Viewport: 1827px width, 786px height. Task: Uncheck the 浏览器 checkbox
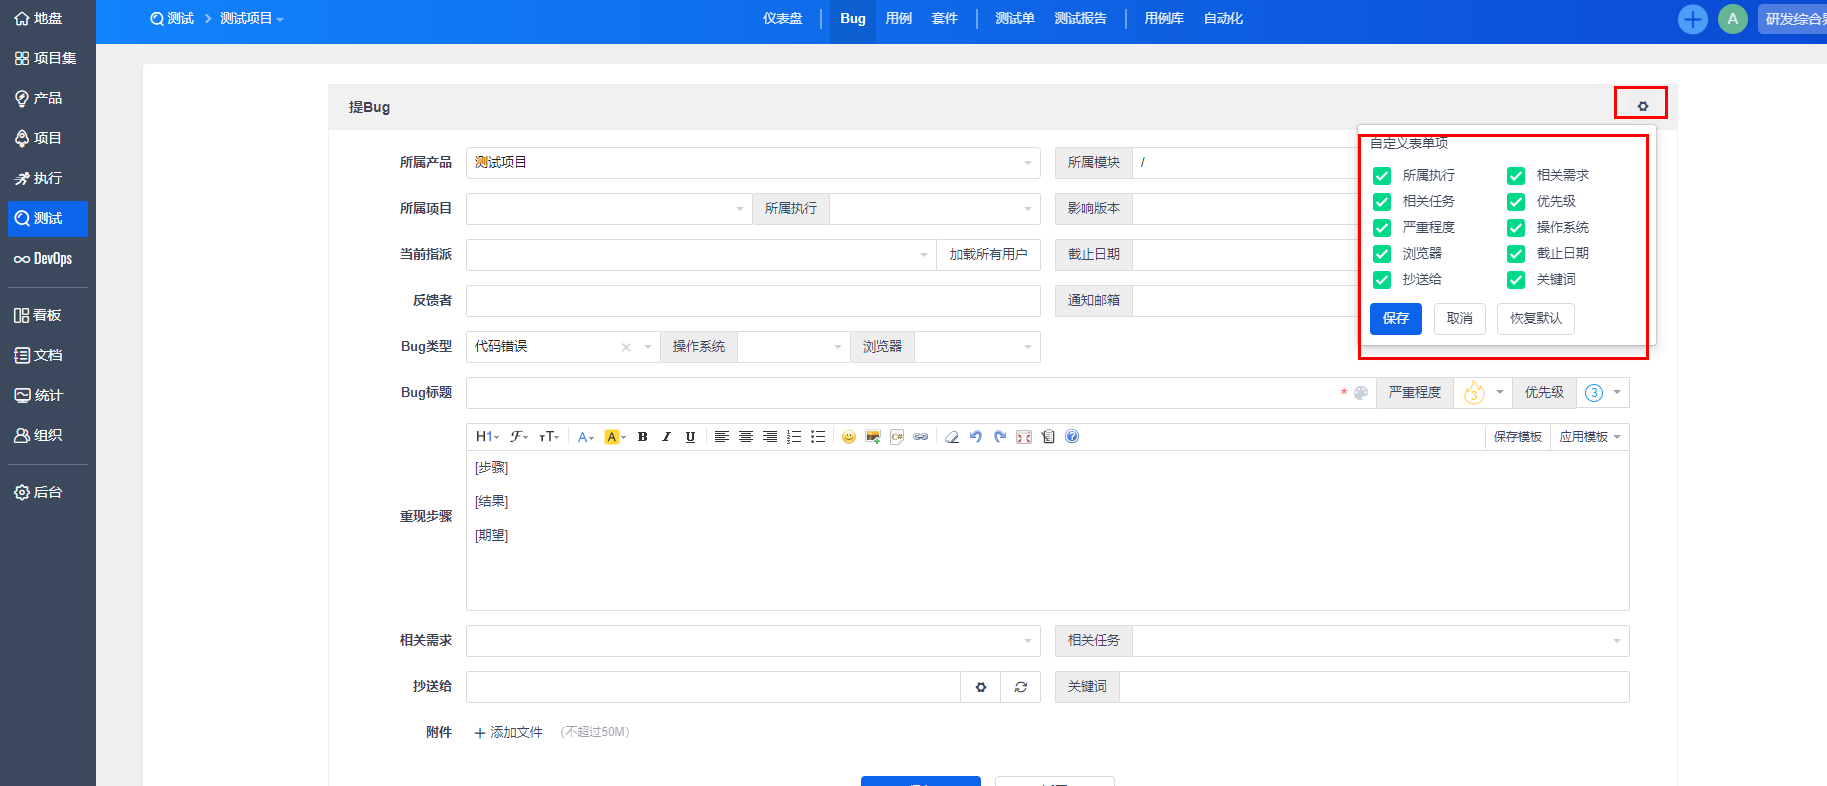(1382, 254)
